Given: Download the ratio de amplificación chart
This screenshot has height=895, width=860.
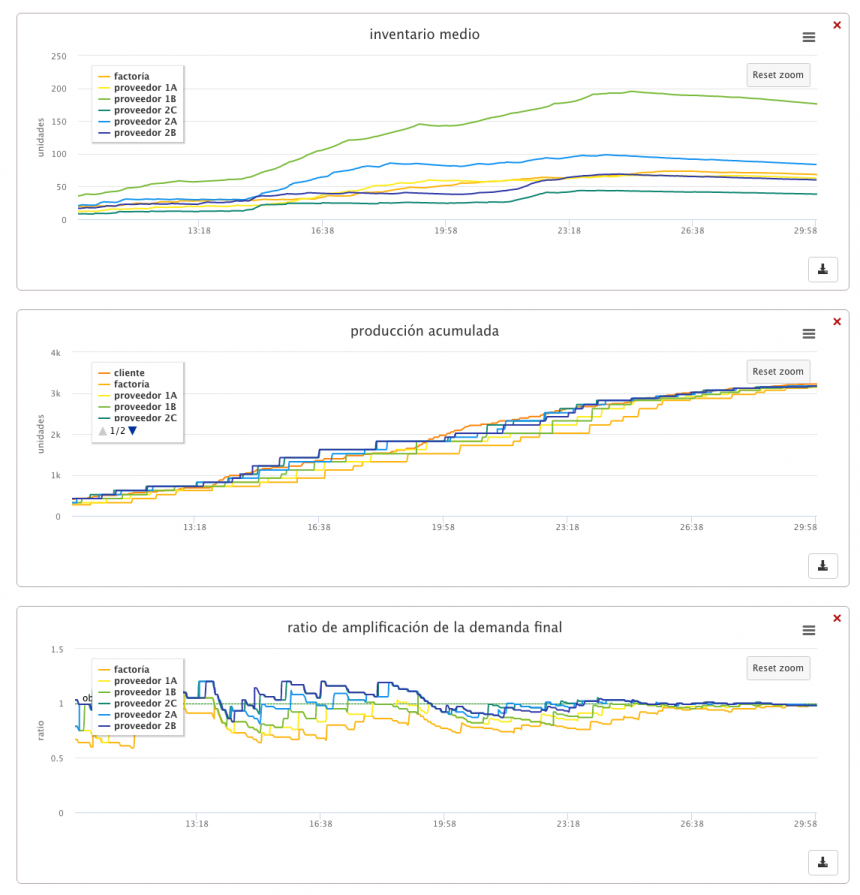Looking at the screenshot, I should (822, 862).
